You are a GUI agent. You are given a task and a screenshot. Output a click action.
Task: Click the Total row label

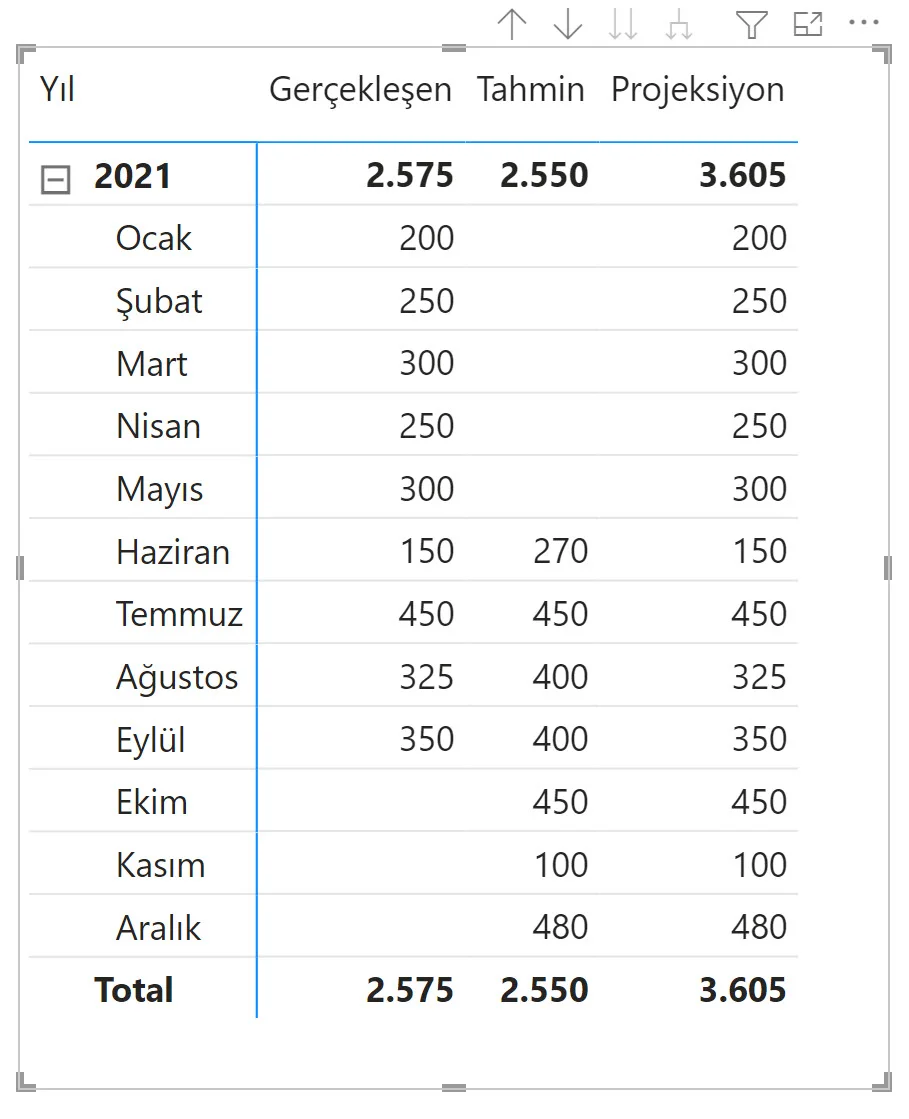[134, 991]
